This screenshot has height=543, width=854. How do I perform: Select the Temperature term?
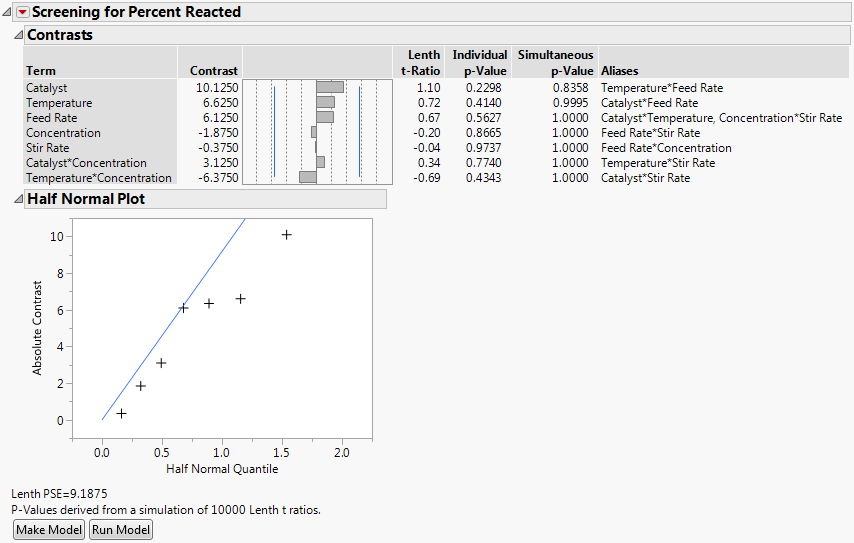point(59,103)
